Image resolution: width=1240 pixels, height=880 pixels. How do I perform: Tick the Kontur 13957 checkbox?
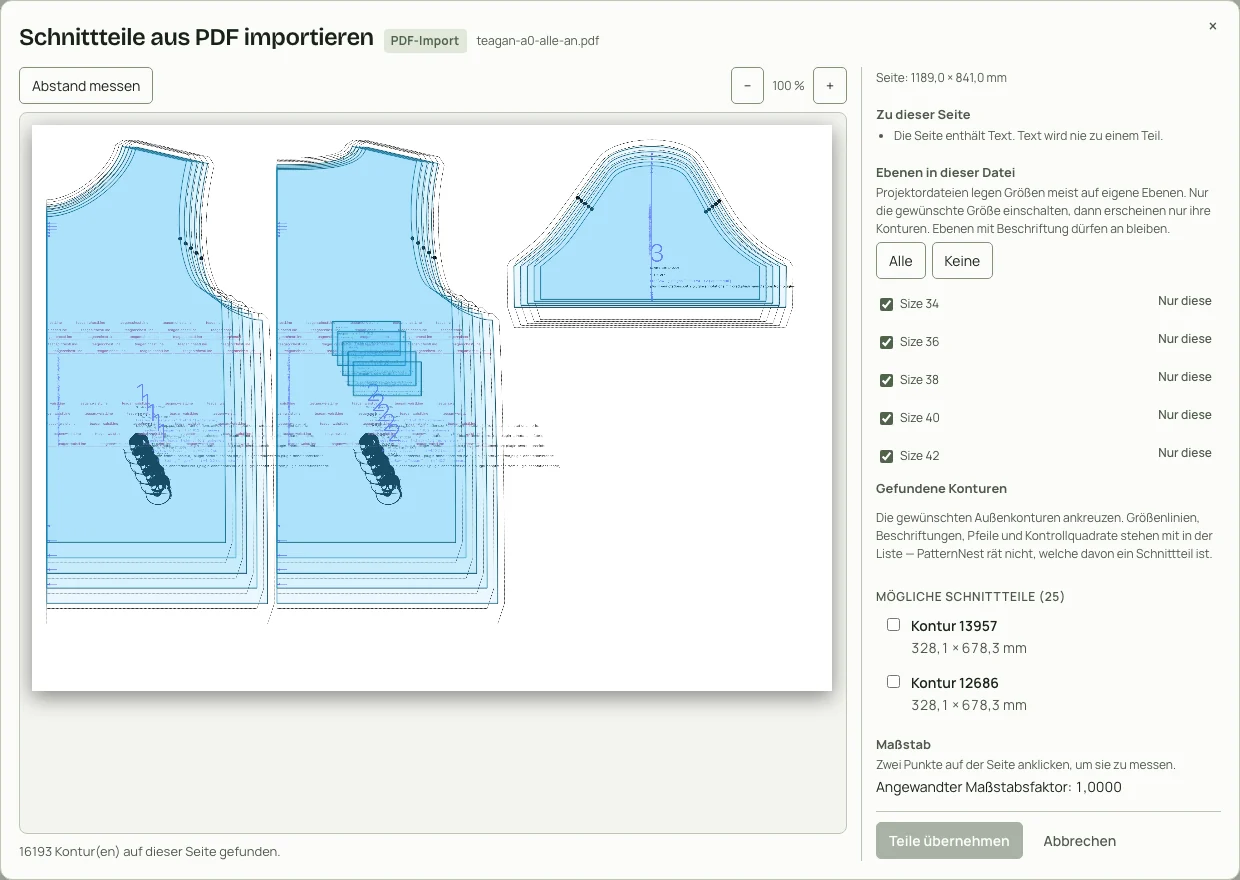(894, 625)
